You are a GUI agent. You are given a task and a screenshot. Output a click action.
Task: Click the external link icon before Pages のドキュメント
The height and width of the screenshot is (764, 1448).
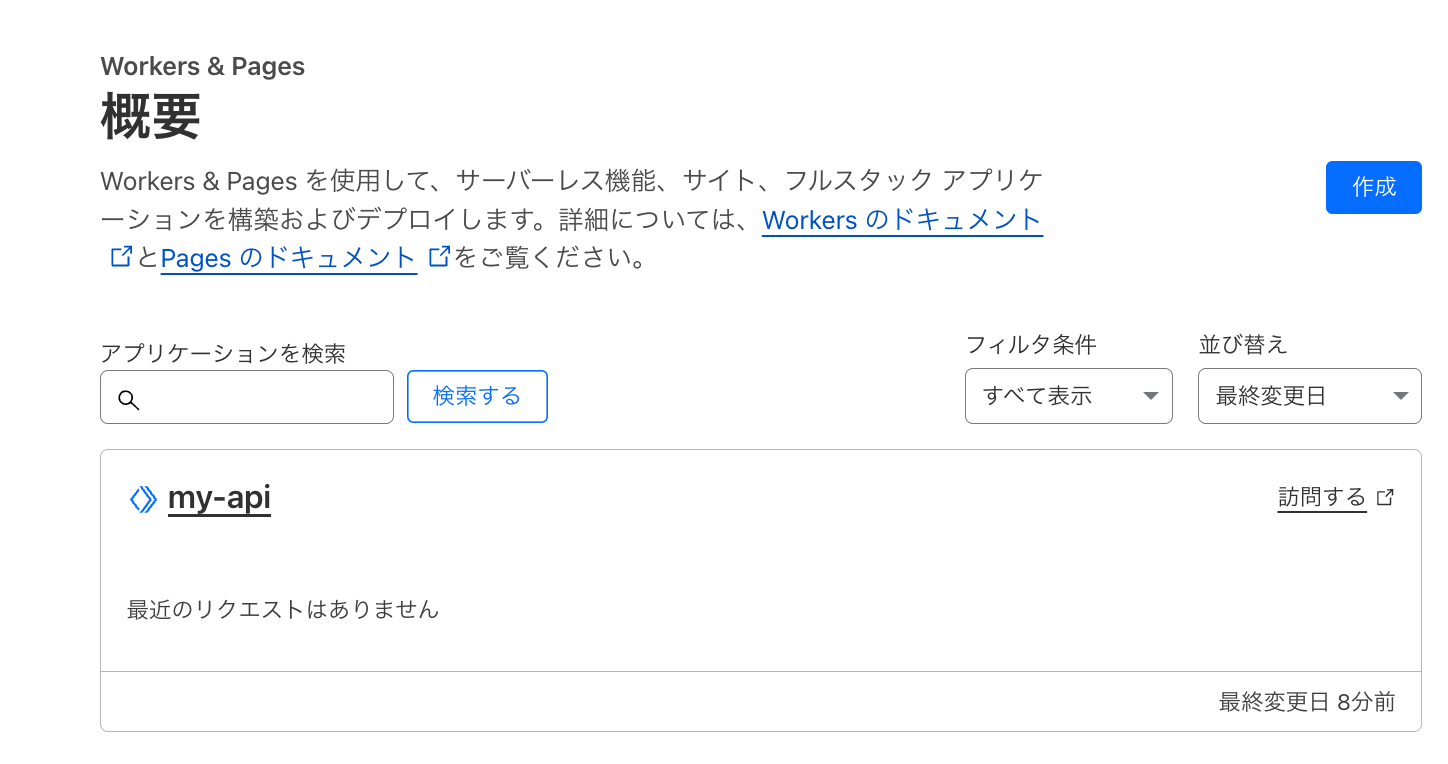pyautogui.click(x=119, y=256)
